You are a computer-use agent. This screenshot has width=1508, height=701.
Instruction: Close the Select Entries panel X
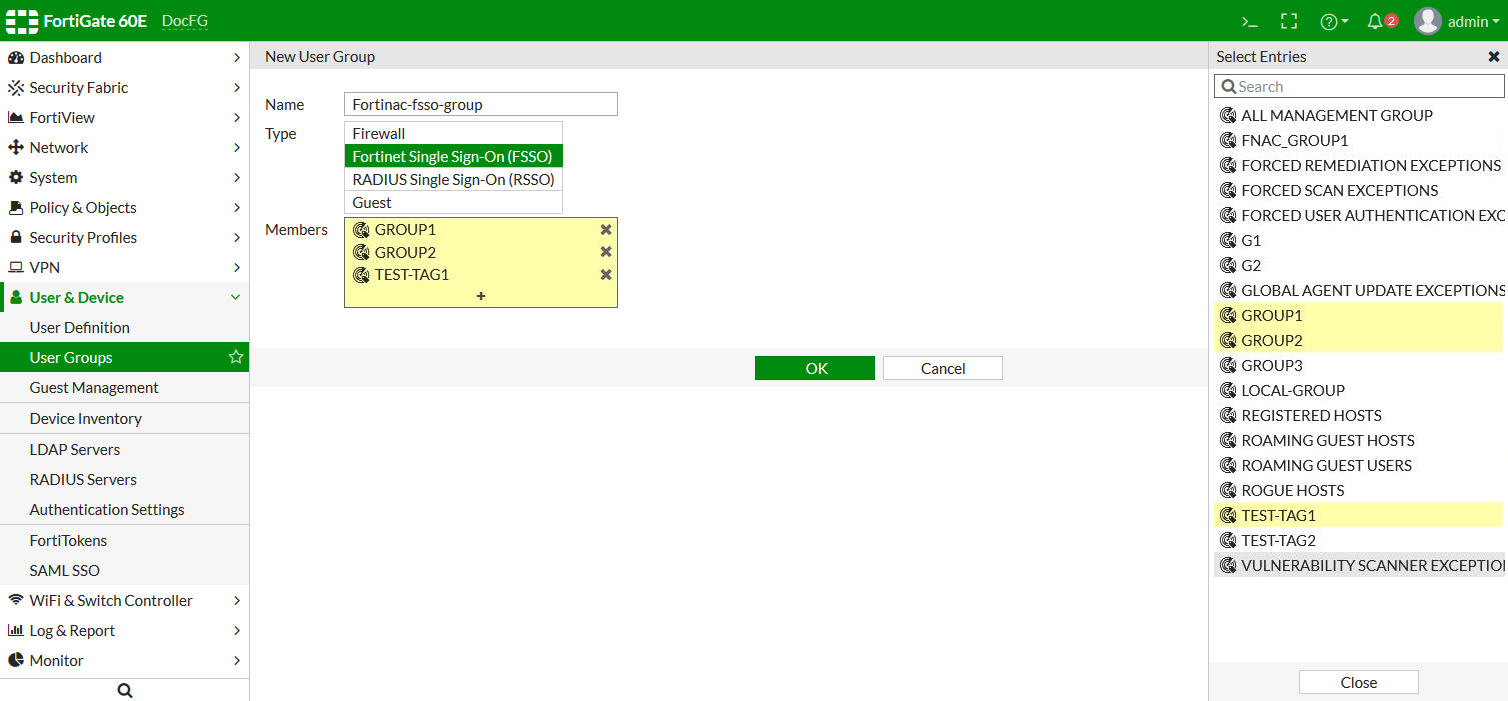coord(1494,57)
